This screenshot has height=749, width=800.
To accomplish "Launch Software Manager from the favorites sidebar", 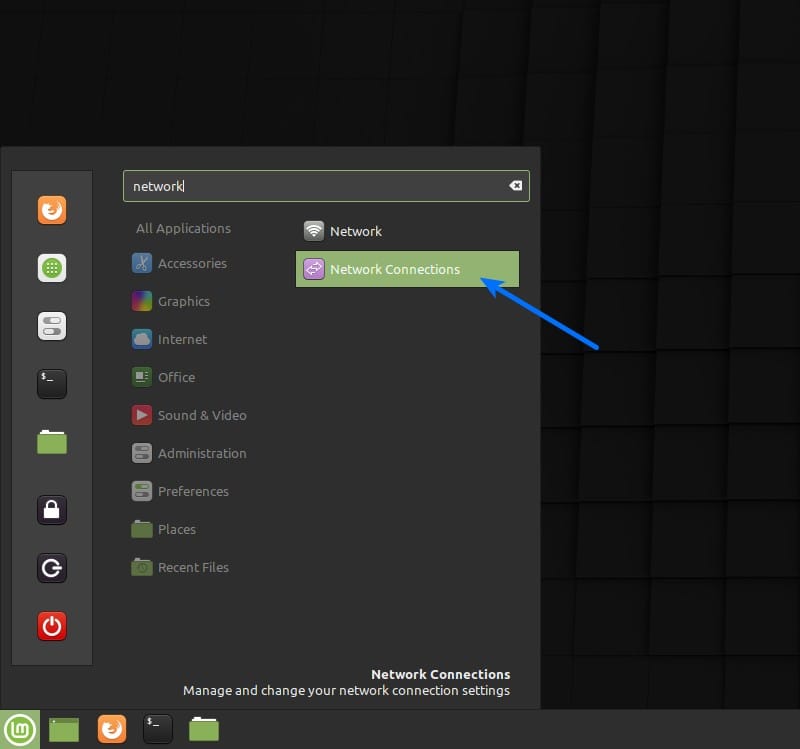I will pos(52,268).
